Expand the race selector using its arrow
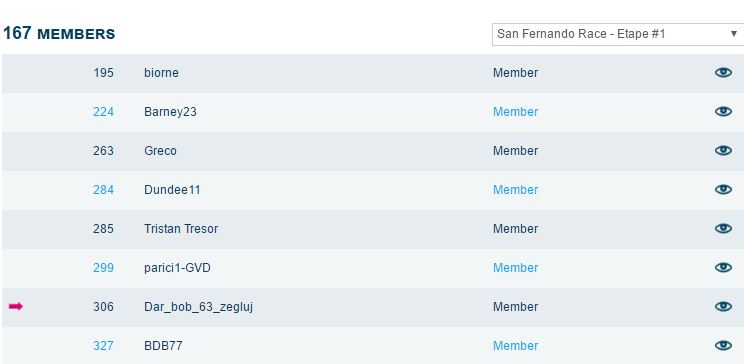The image size is (744, 364). [x=734, y=34]
